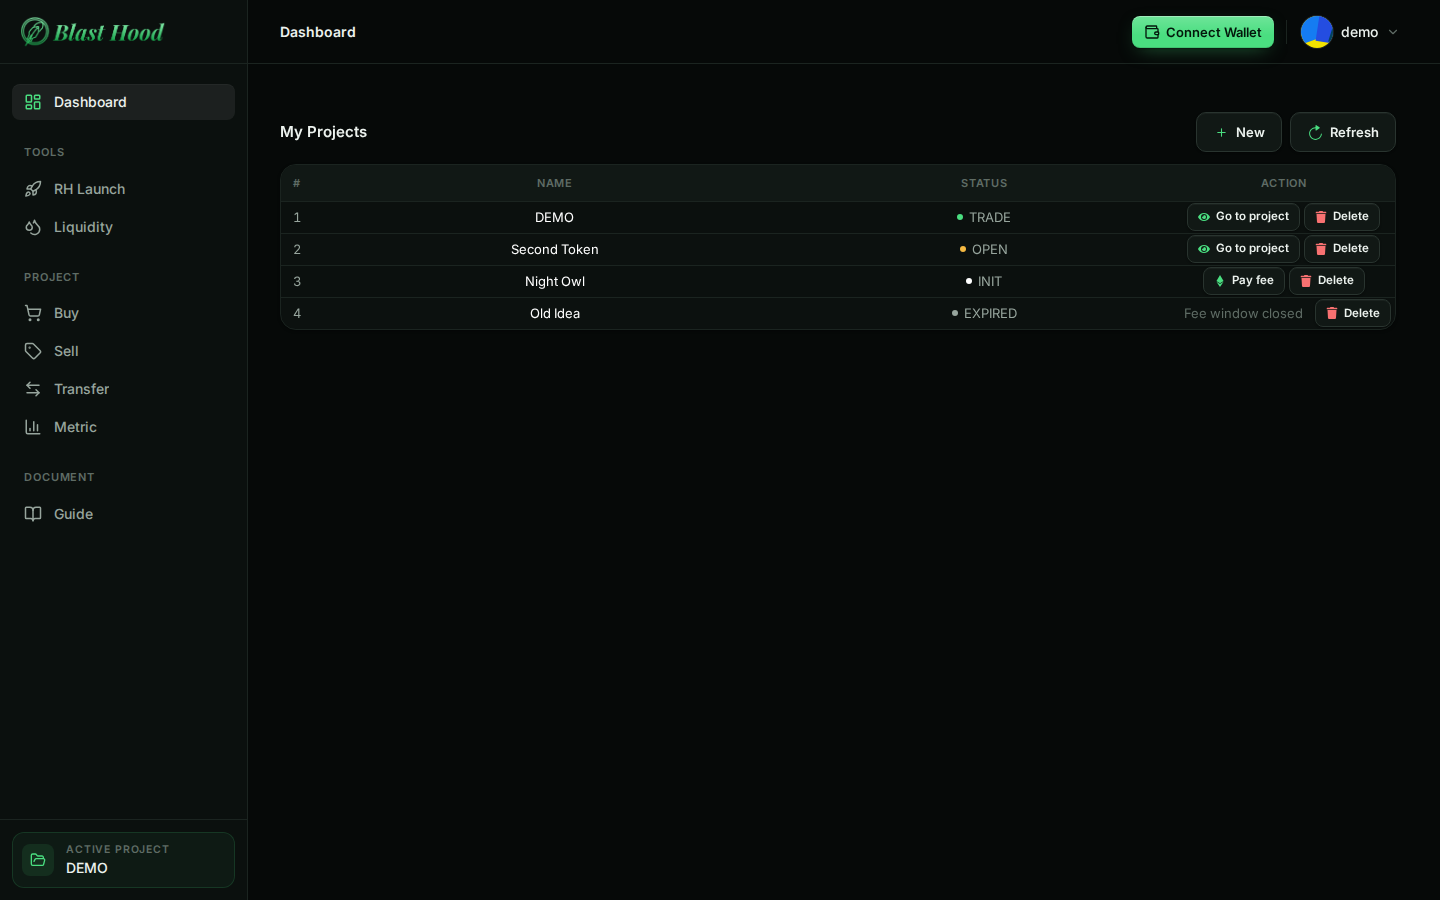The image size is (1440, 900).
Task: Click the Night Owl project name
Action: click(x=555, y=281)
